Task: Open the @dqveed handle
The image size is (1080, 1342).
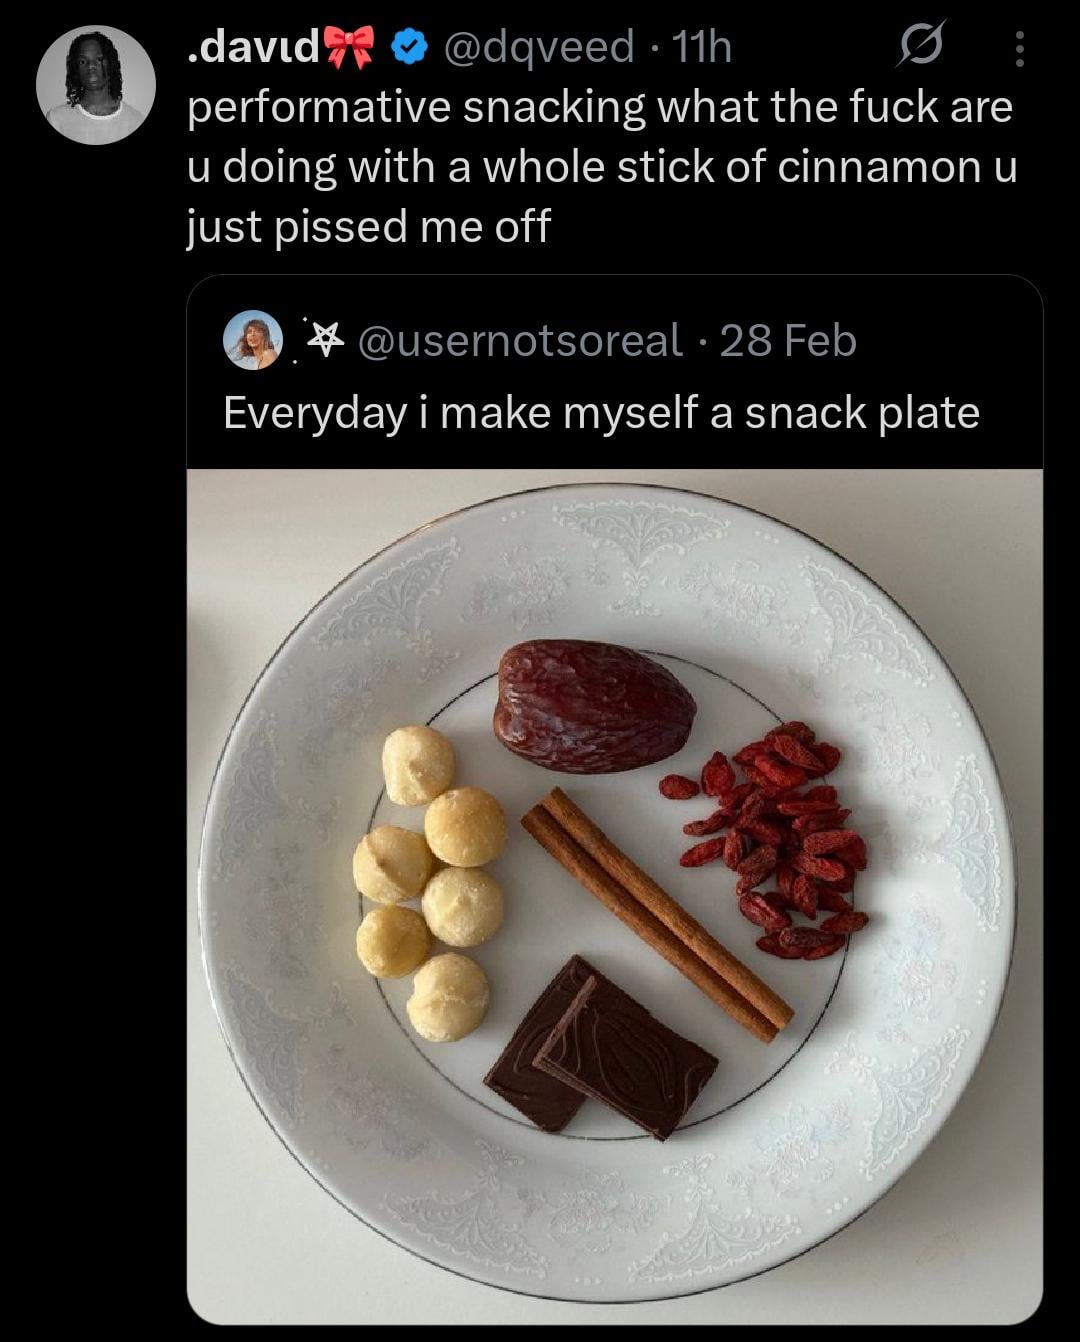Action: (x=538, y=47)
